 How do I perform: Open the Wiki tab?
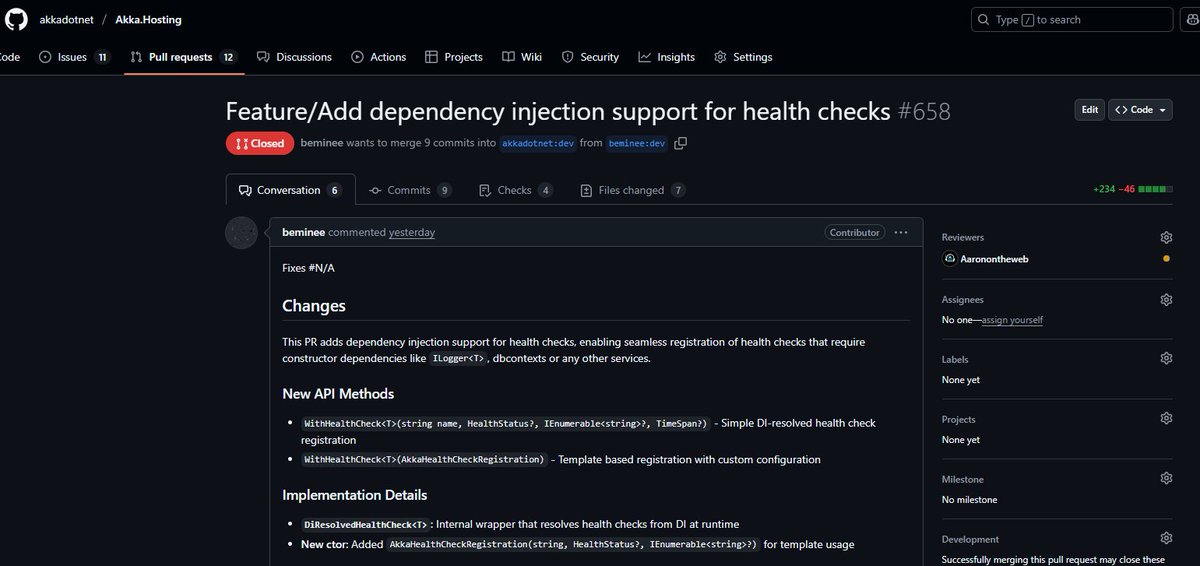coord(522,57)
